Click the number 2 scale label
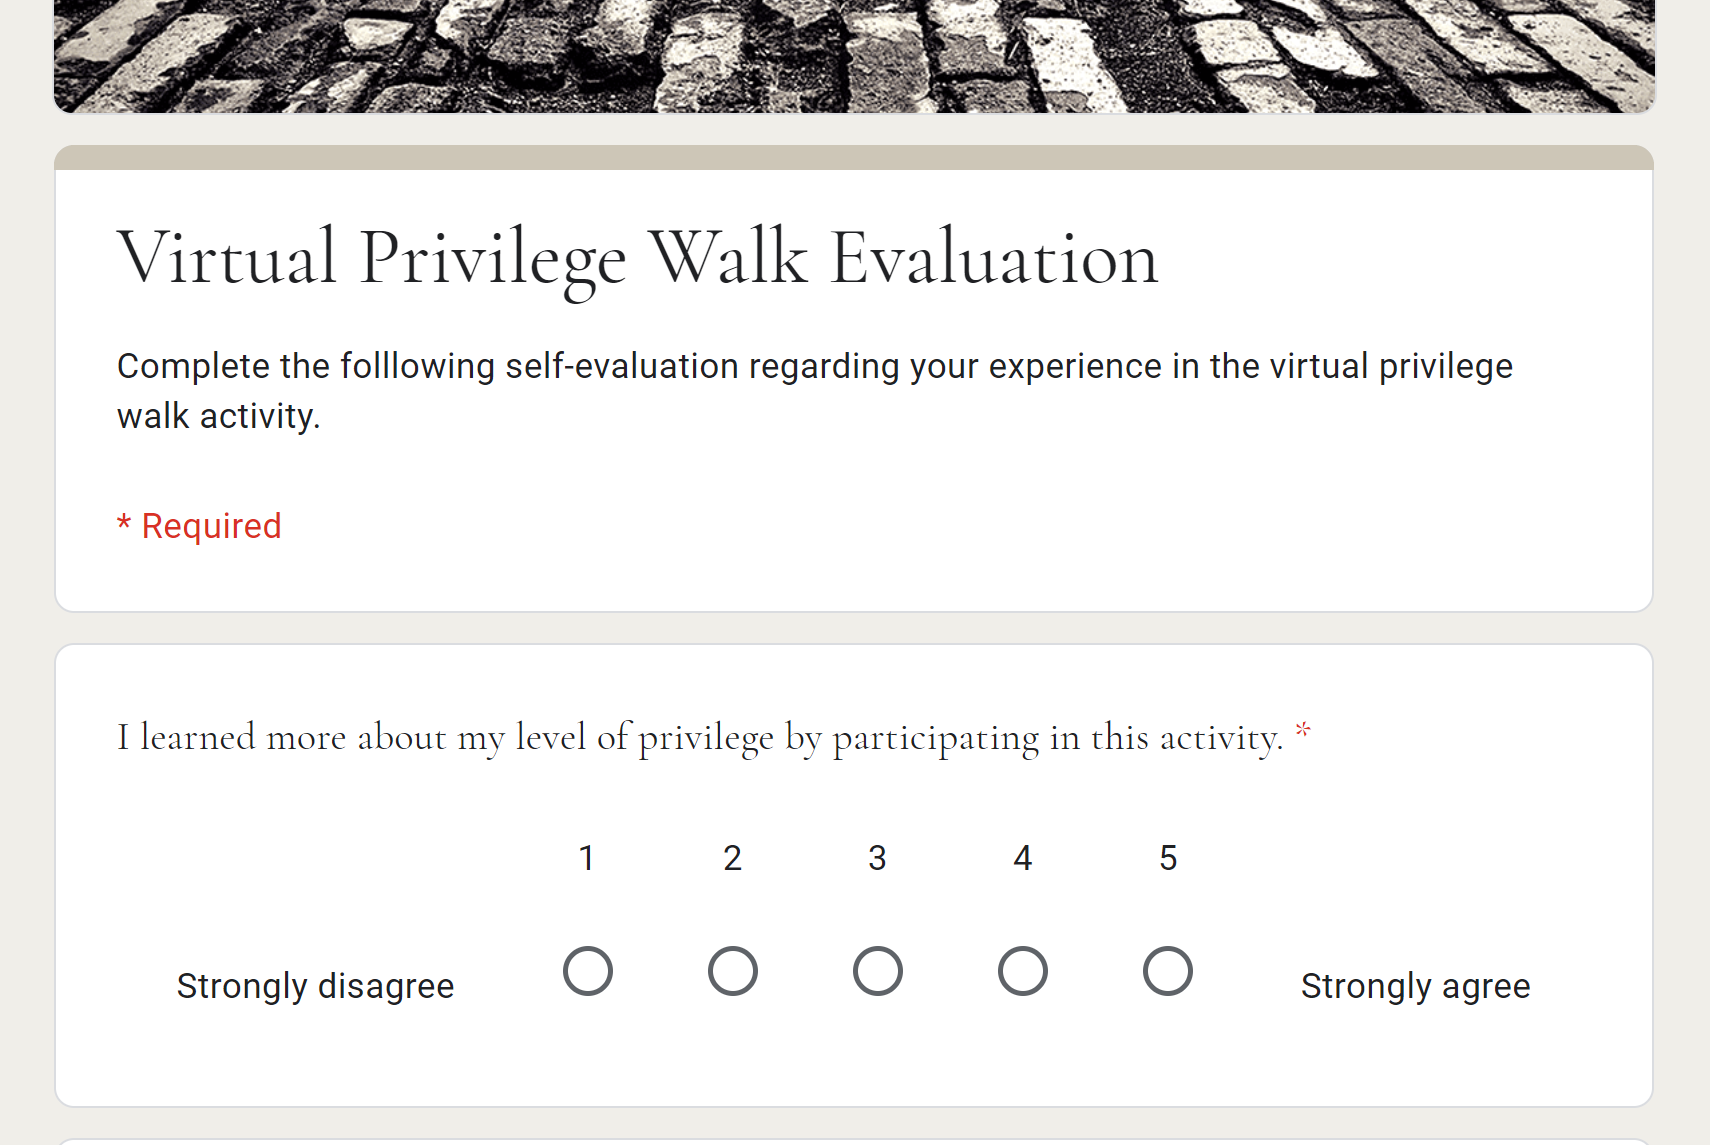The height and width of the screenshot is (1145, 1710). pos(733,857)
